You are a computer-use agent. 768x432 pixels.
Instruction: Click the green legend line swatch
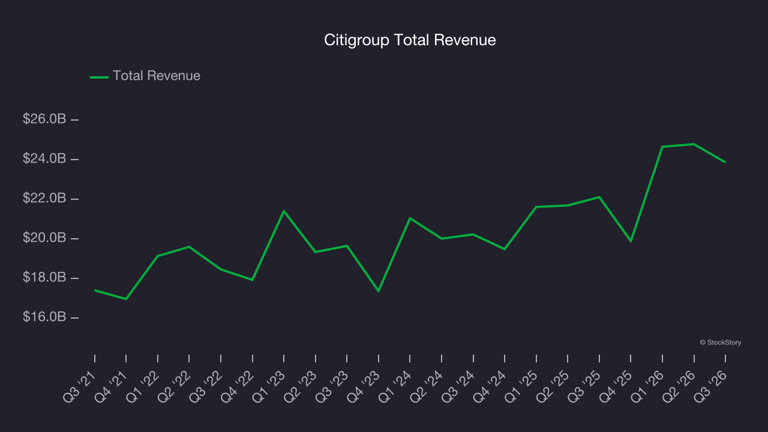click(x=99, y=77)
